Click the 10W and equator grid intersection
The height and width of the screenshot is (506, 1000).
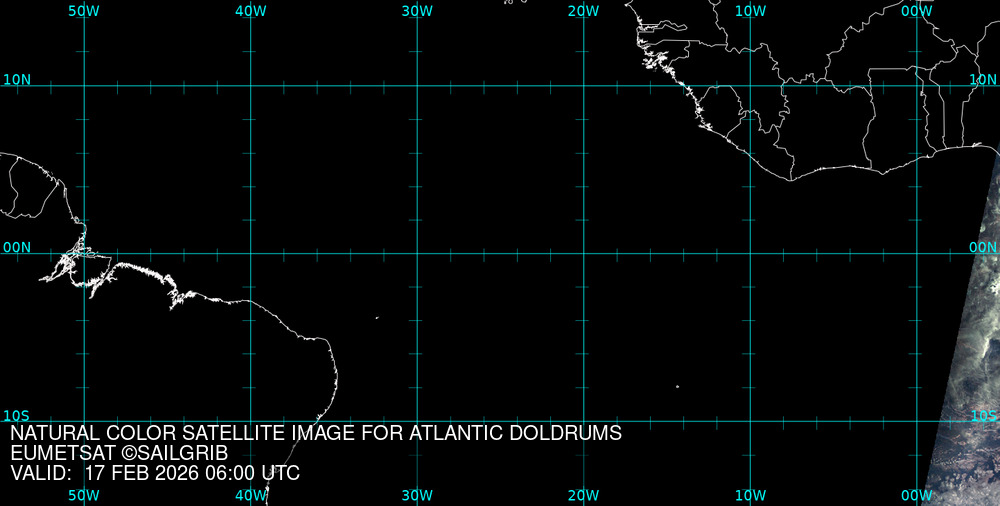click(751, 253)
